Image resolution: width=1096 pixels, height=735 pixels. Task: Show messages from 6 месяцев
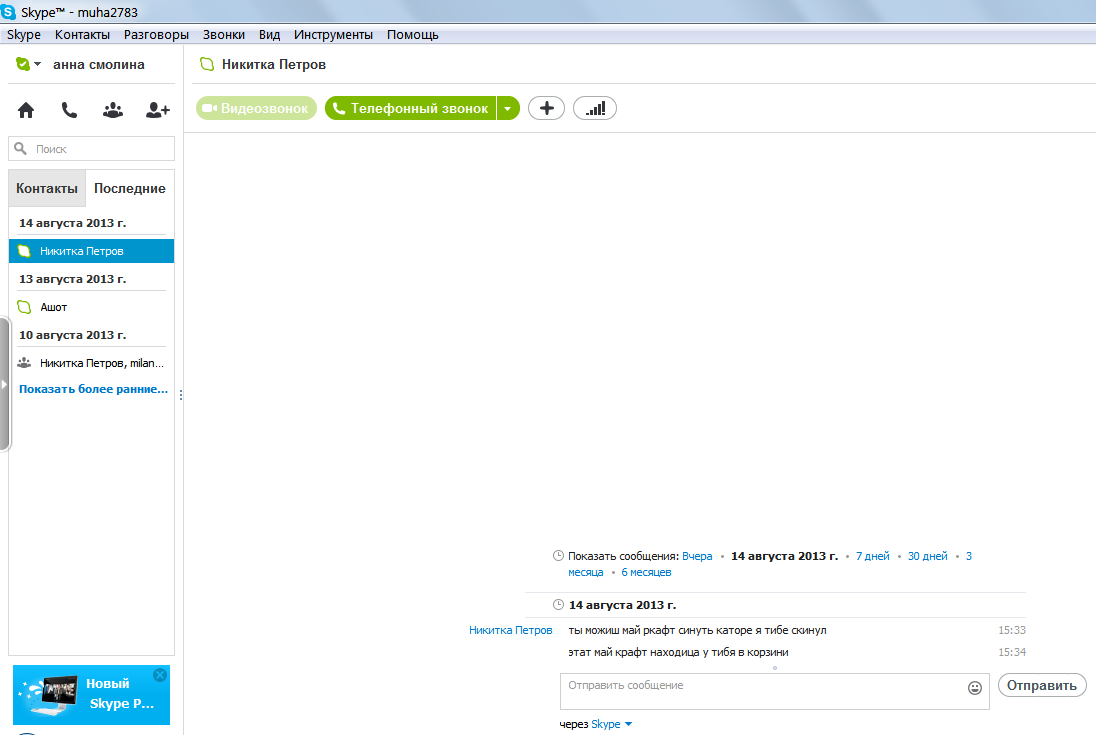646,572
